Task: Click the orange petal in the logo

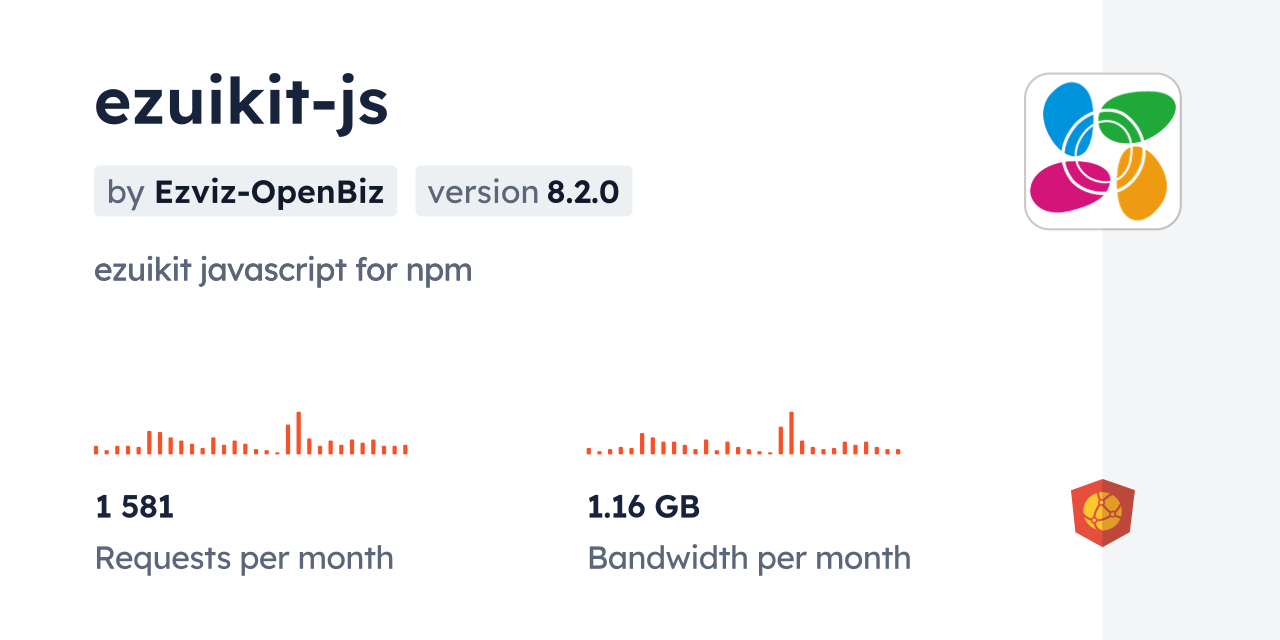Action: [1143, 186]
